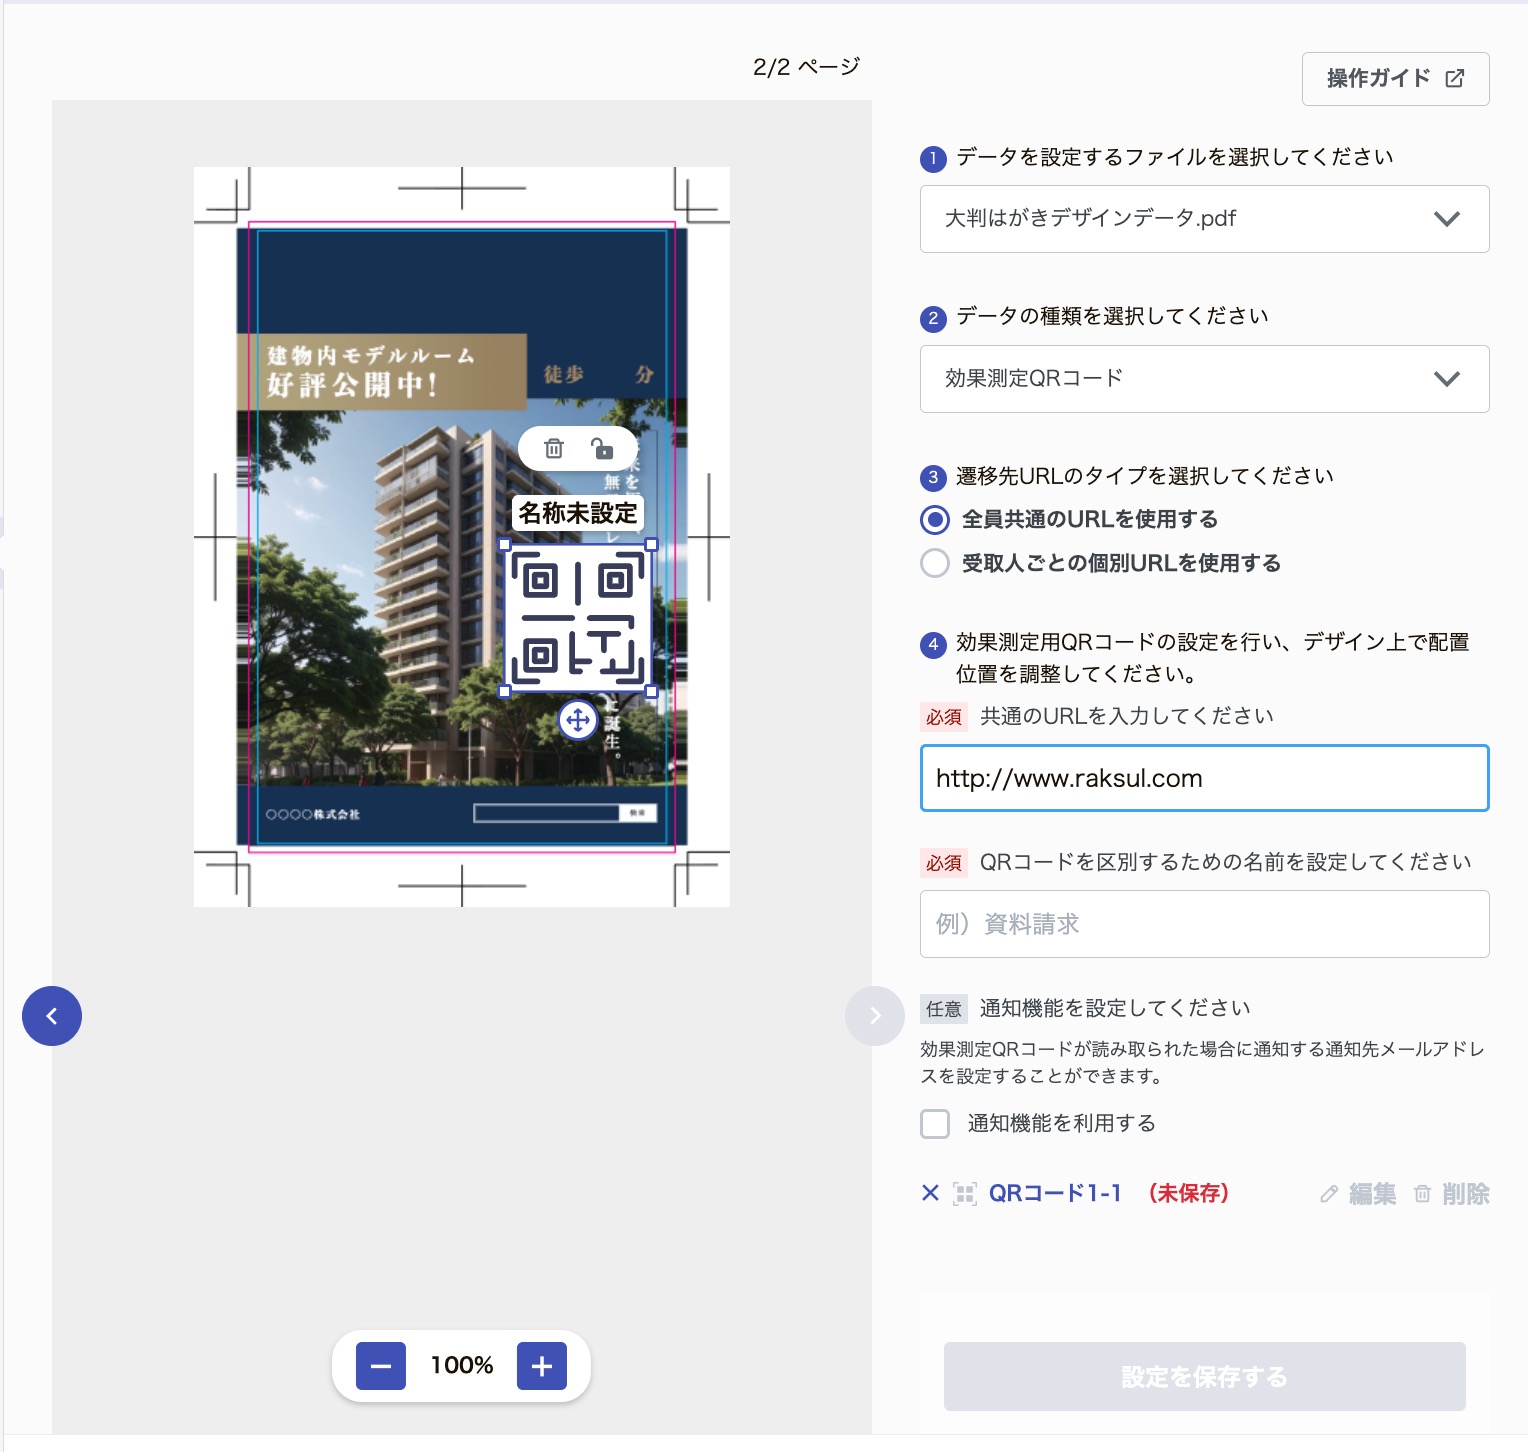
Task: Click the disabled next page arrow
Action: point(875,1016)
